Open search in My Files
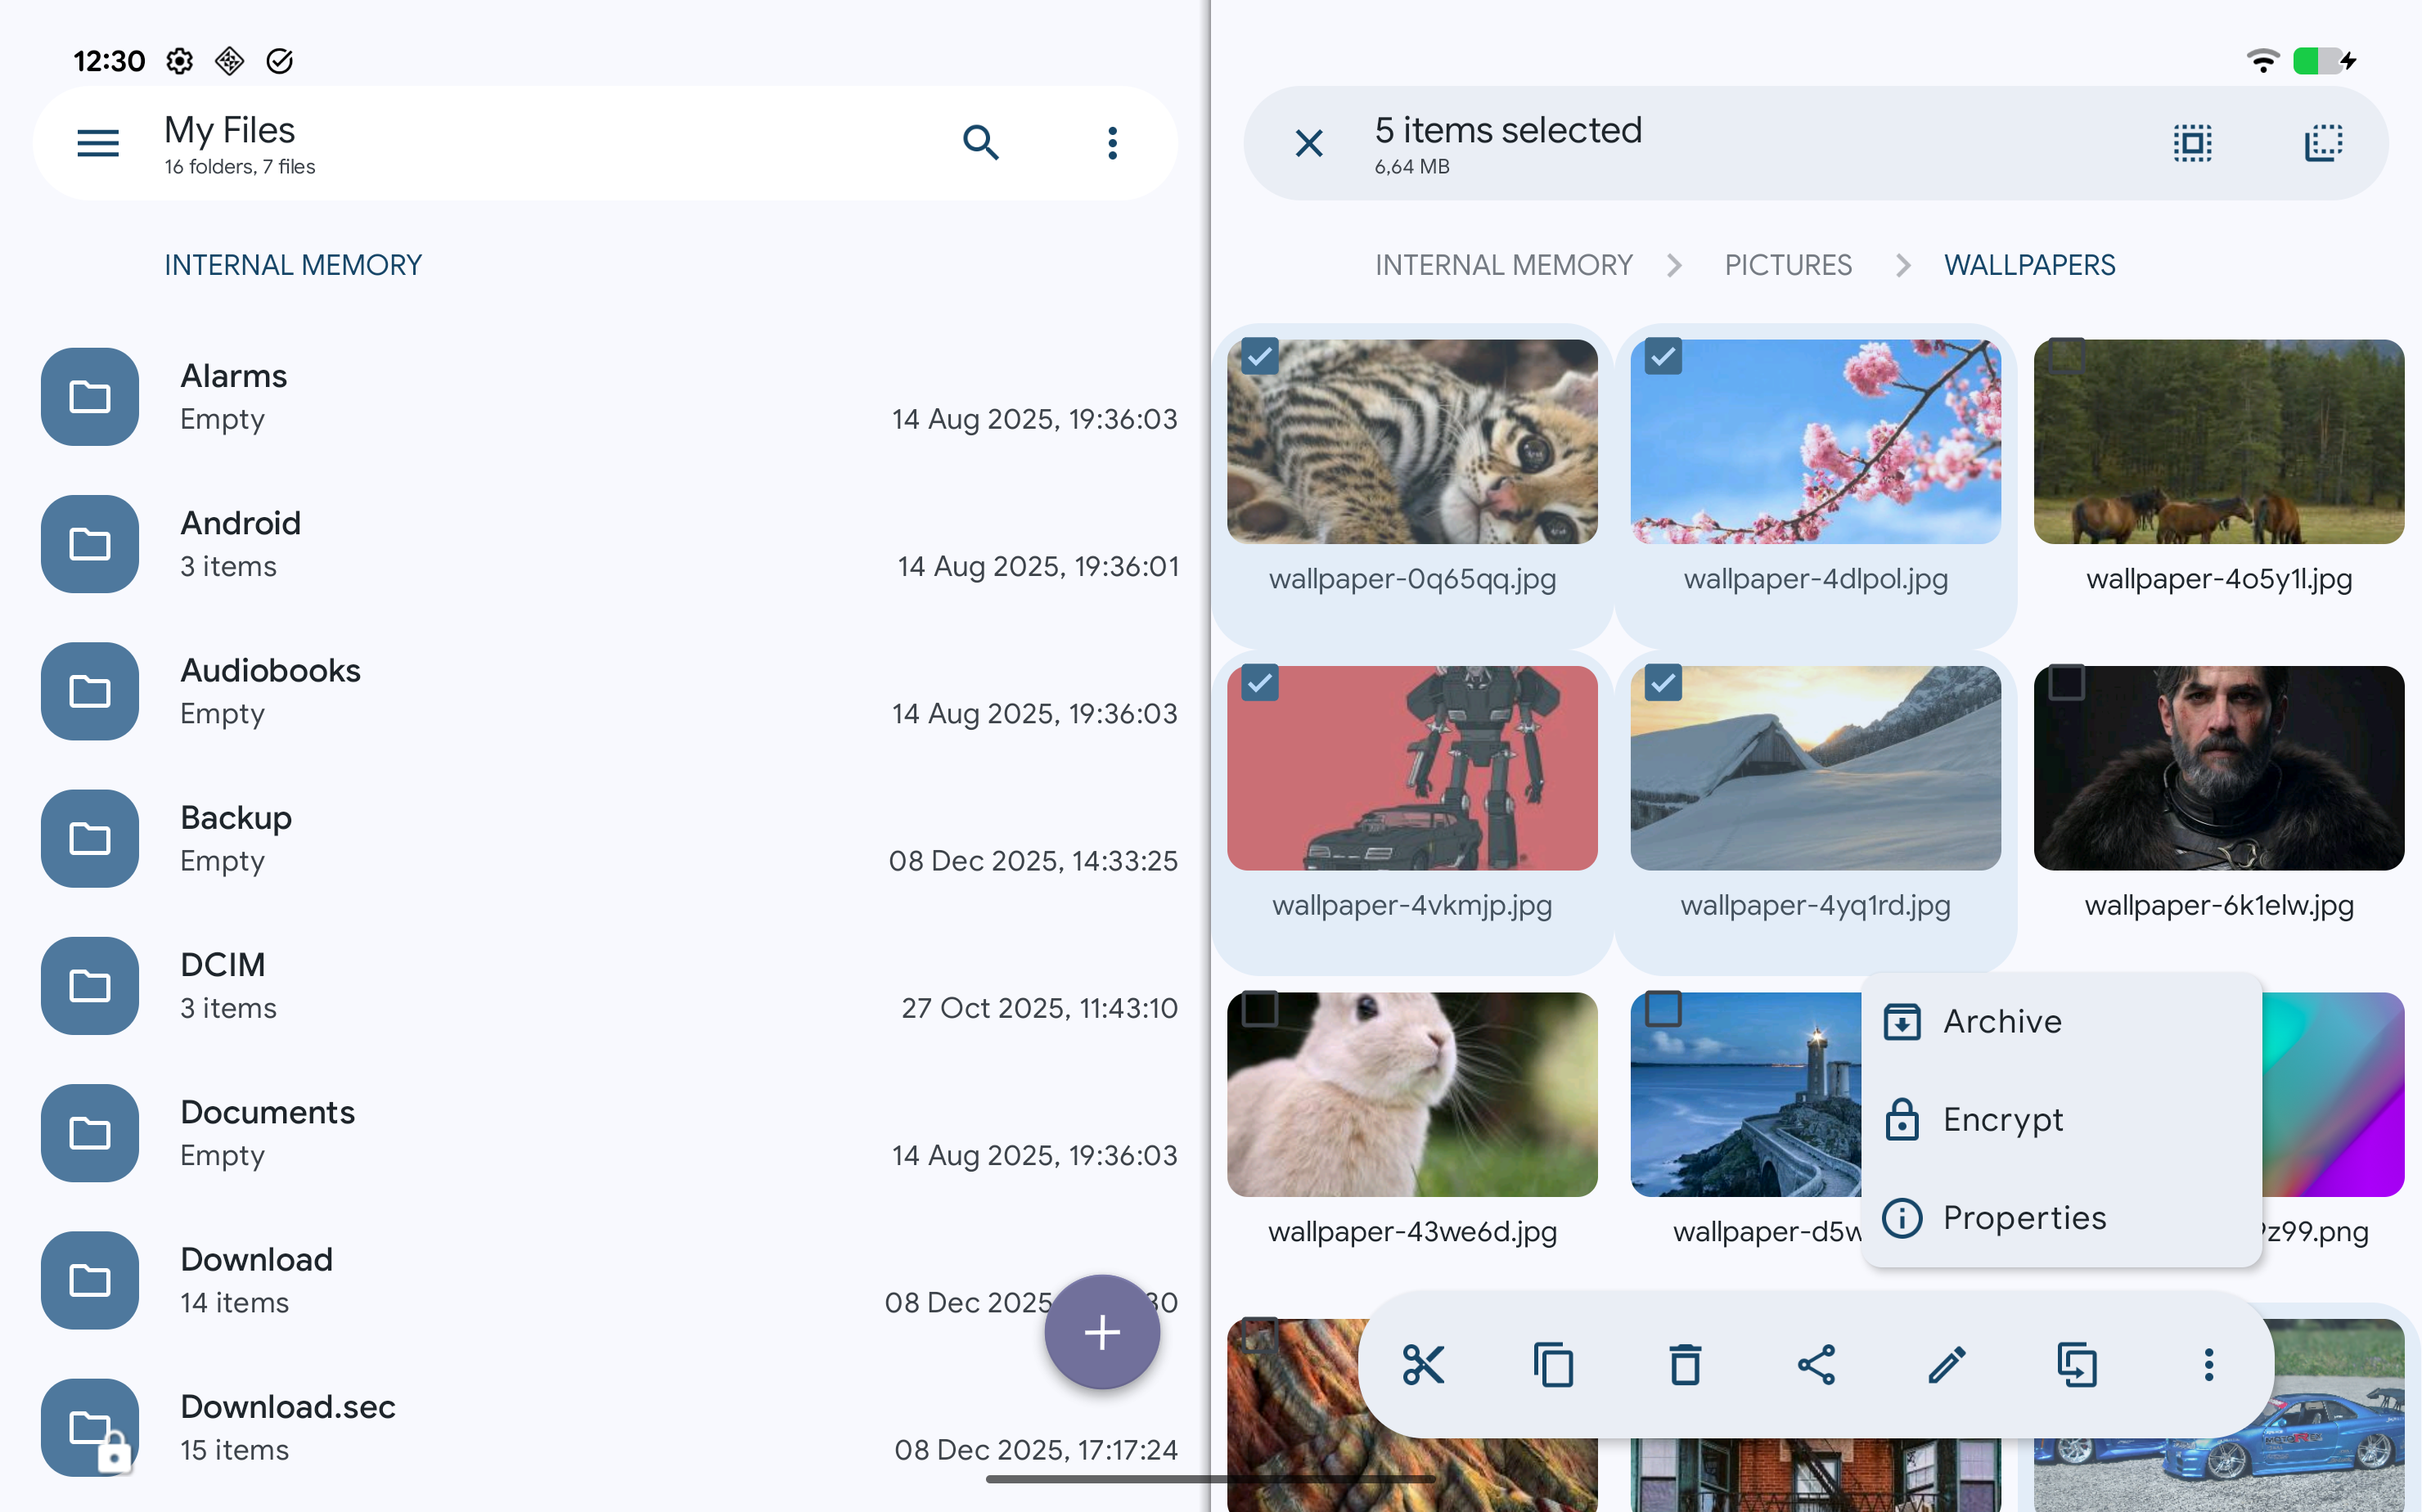The image size is (2422, 1512). pyautogui.click(x=980, y=143)
